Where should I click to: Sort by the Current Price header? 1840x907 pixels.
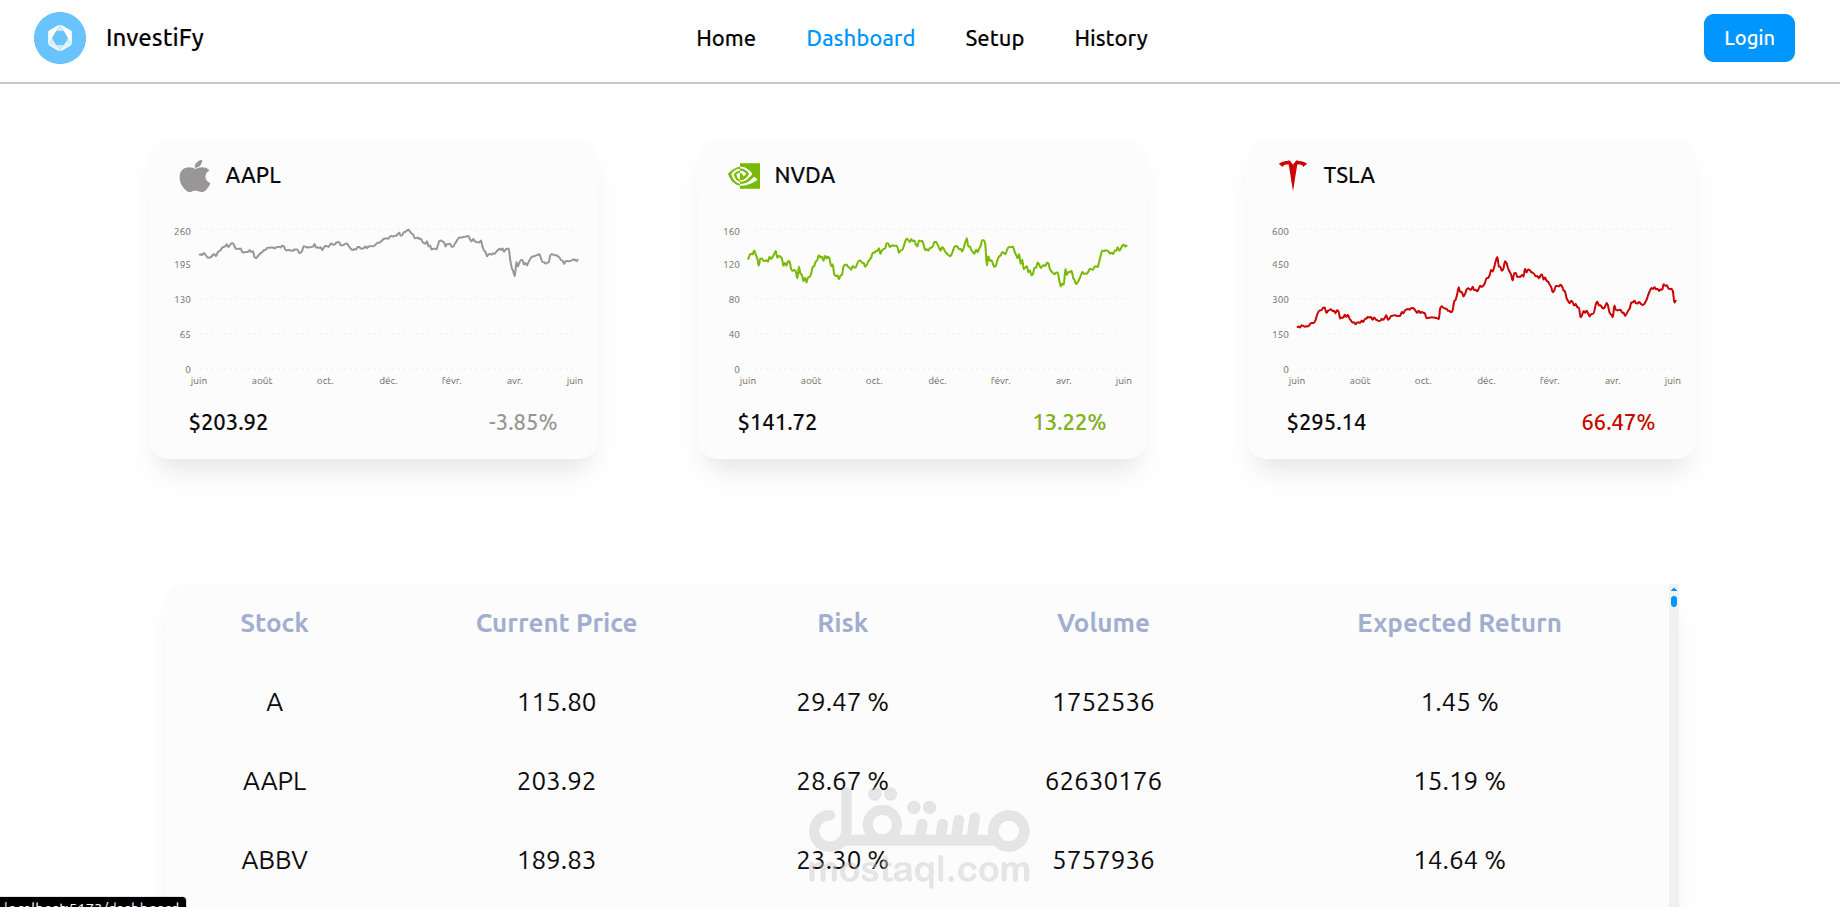pyautogui.click(x=556, y=623)
